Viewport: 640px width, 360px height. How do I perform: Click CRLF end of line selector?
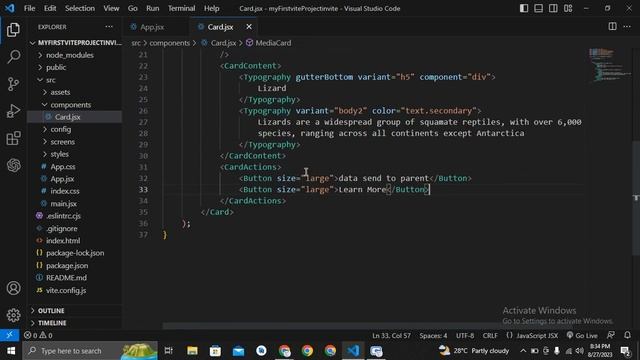pyautogui.click(x=490, y=336)
